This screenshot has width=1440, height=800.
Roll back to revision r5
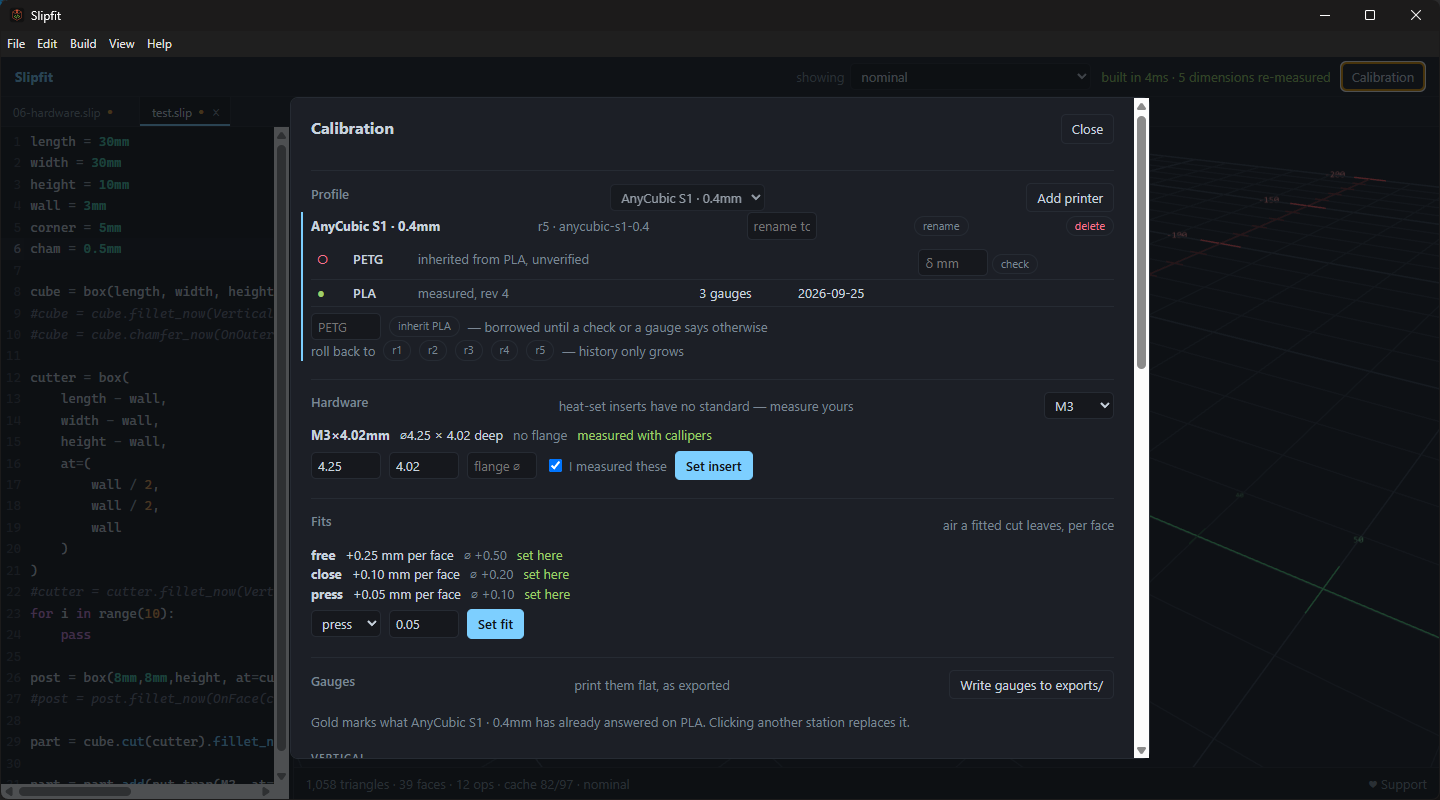tap(540, 351)
